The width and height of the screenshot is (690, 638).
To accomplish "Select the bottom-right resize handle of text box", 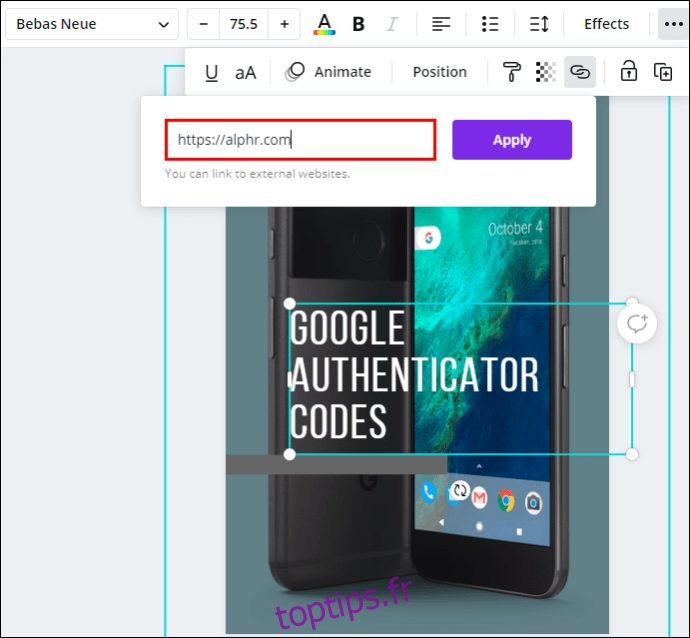I will (632, 455).
